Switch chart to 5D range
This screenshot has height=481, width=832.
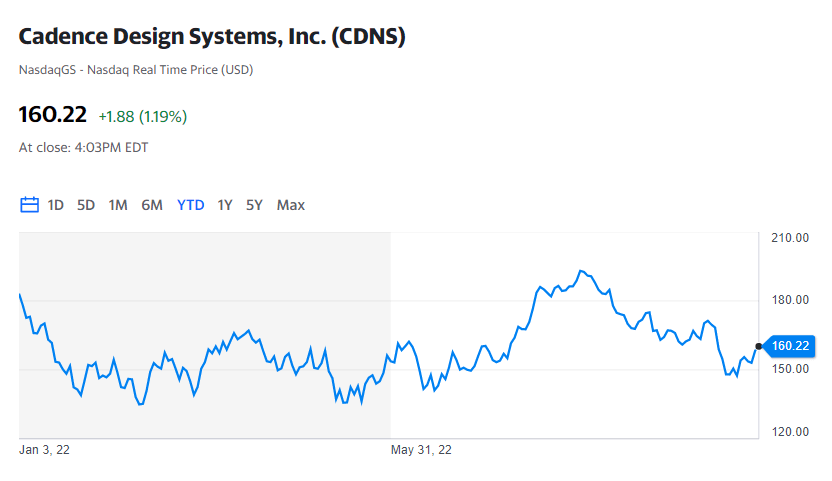(86, 205)
